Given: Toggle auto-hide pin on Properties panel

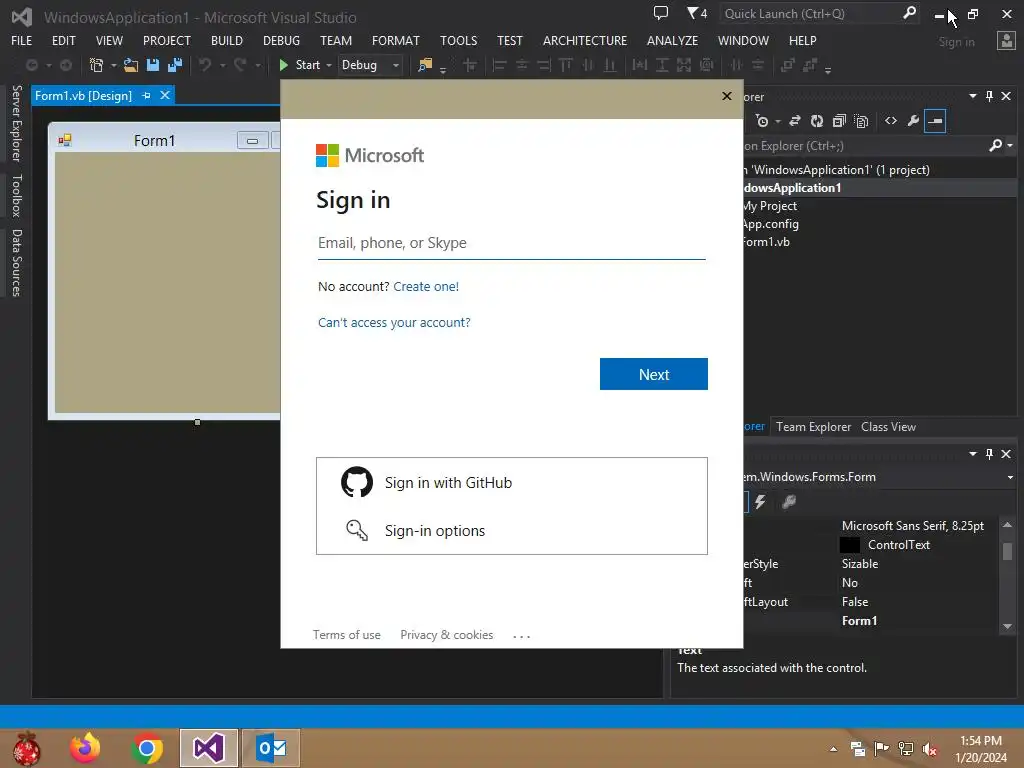Looking at the screenshot, I should [989, 453].
